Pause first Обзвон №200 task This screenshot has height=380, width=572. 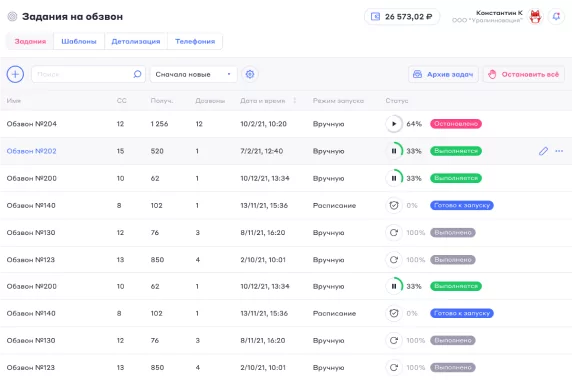[x=394, y=178]
